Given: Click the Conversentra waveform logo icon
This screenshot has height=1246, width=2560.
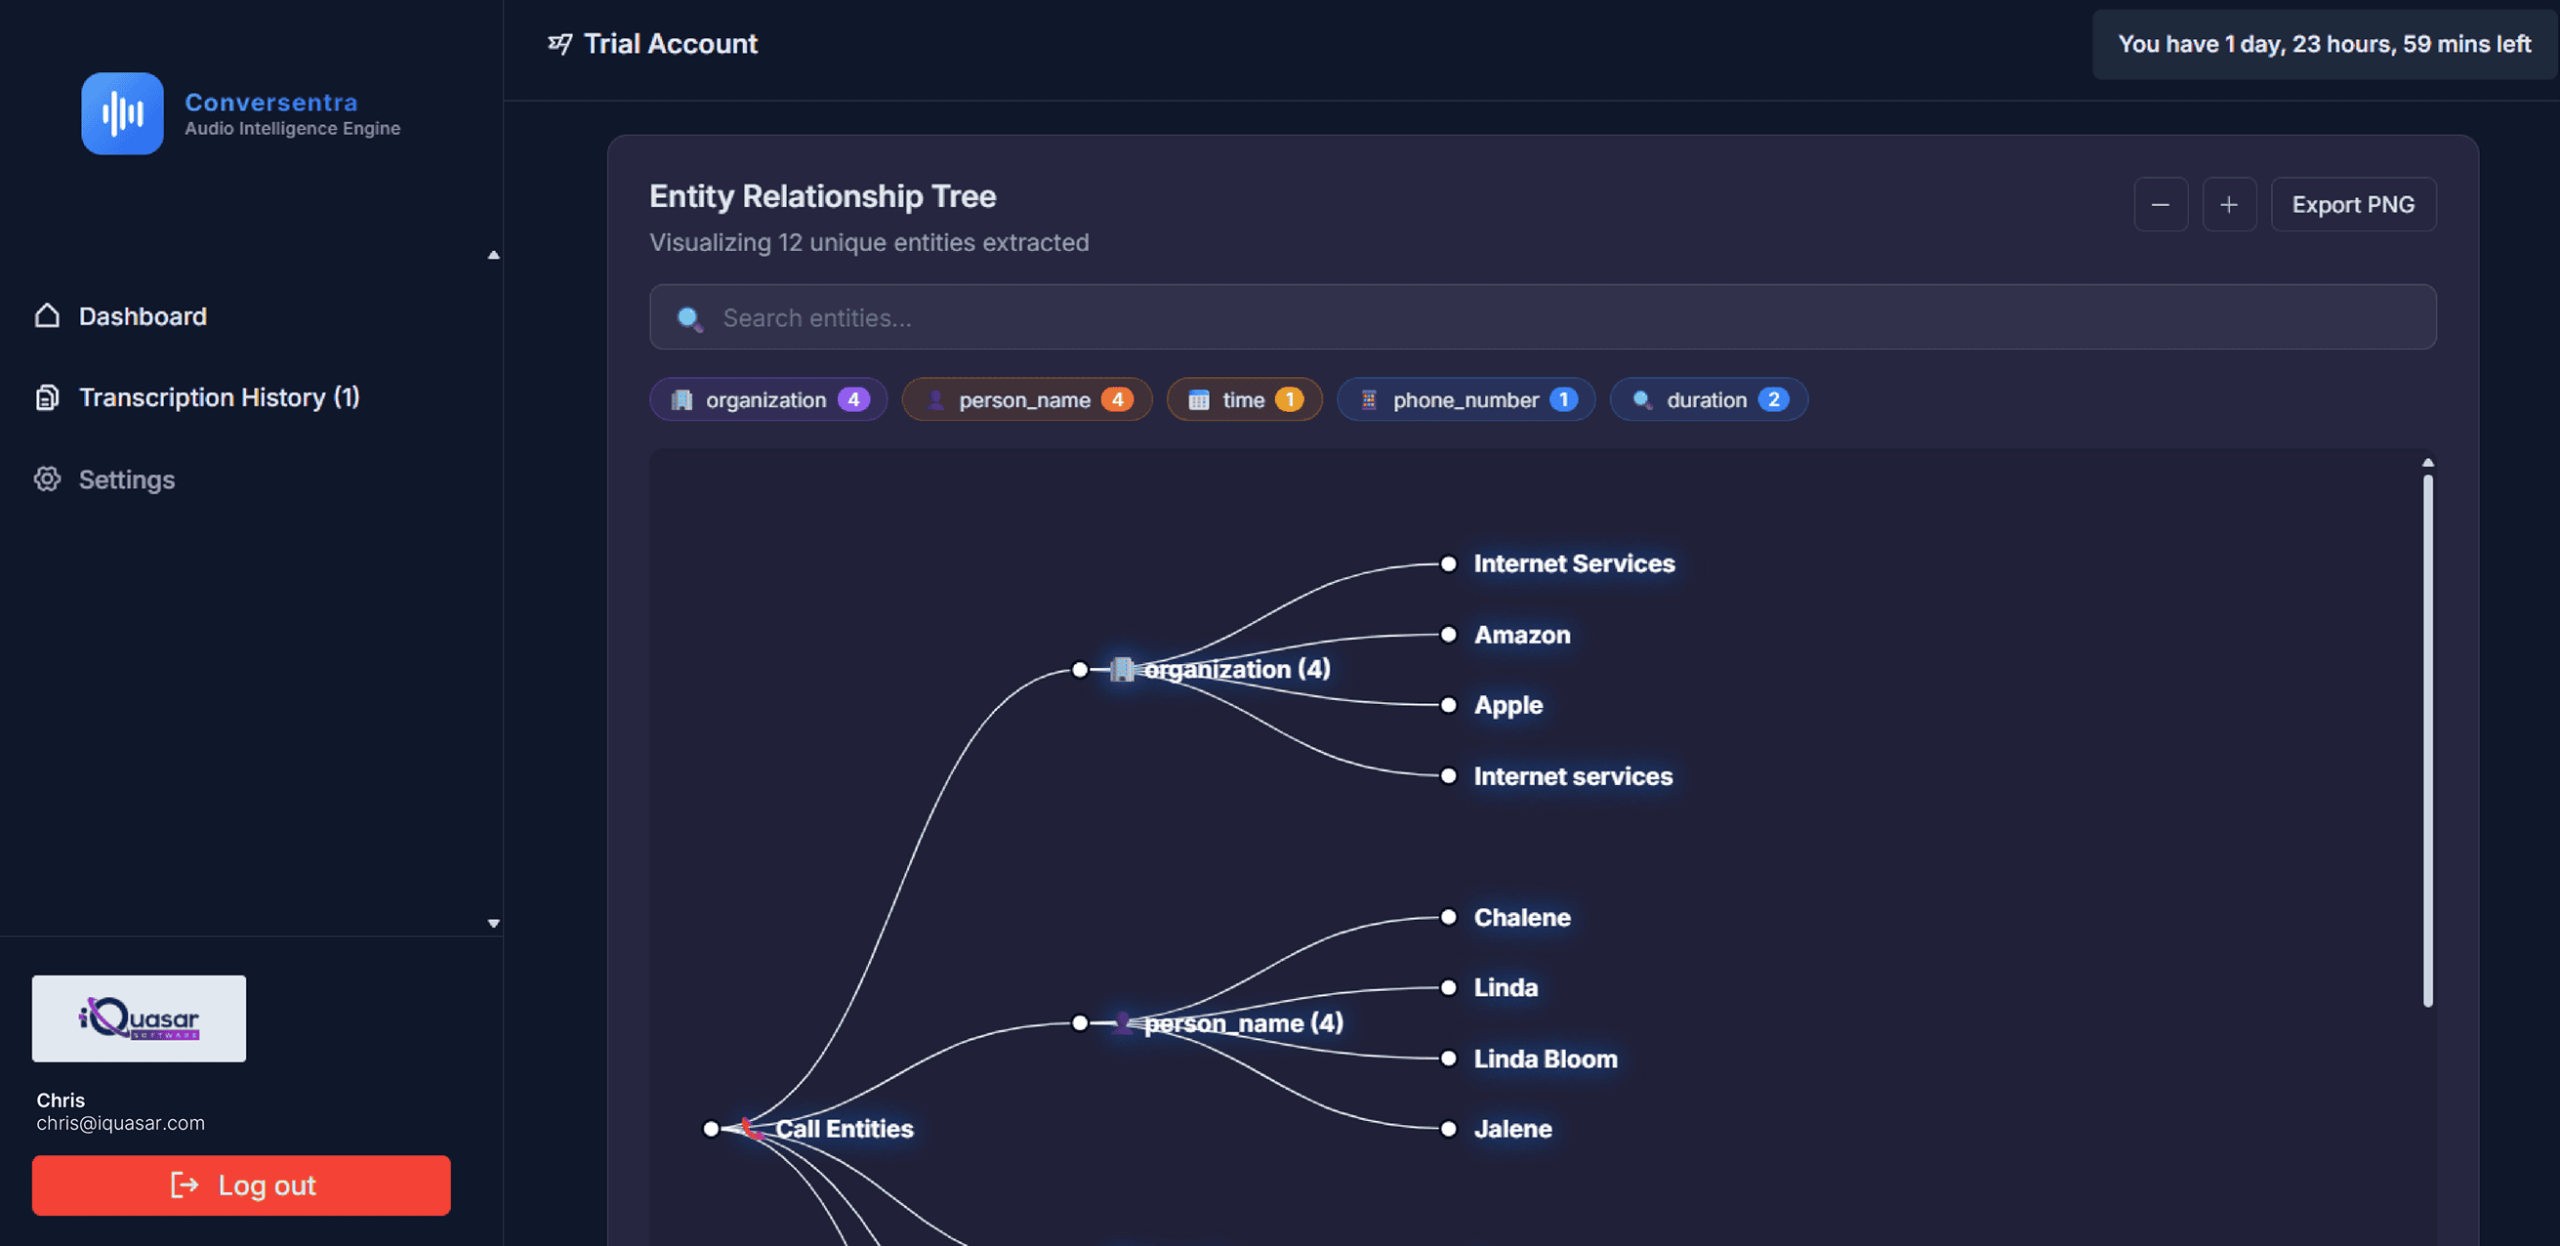Looking at the screenshot, I should coord(122,113).
